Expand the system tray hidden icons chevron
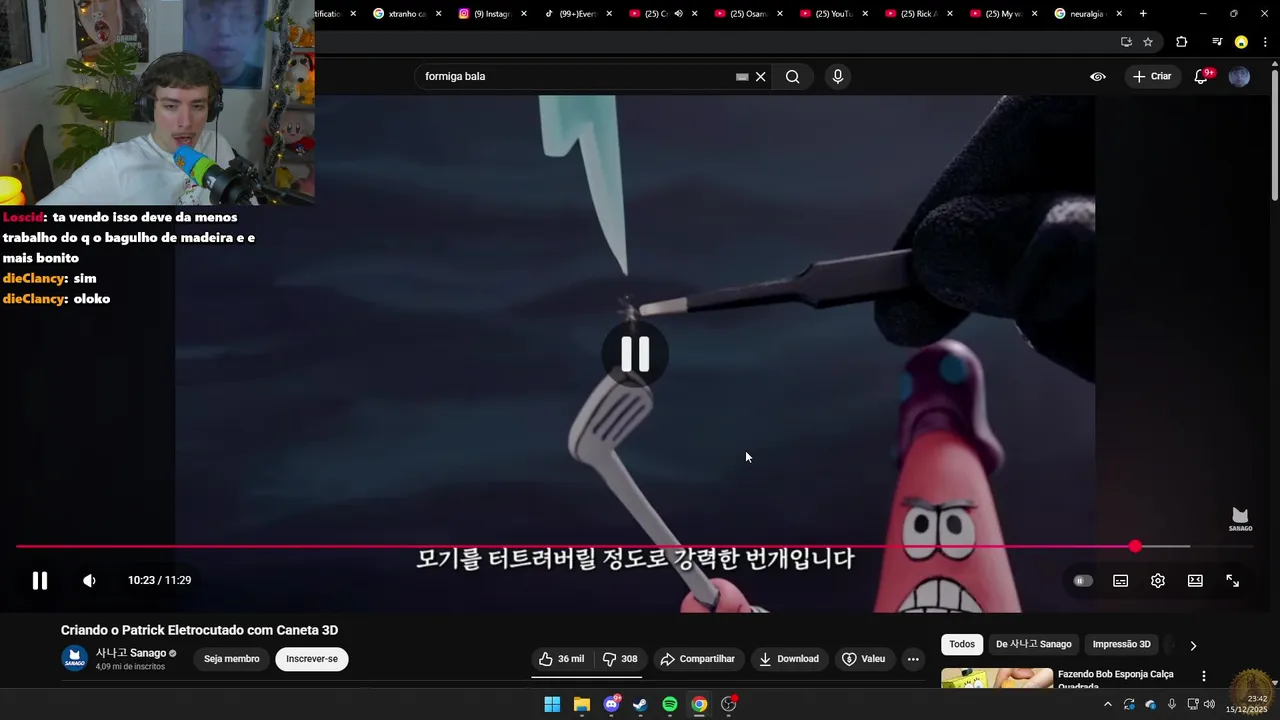The image size is (1280, 720). point(1107,705)
